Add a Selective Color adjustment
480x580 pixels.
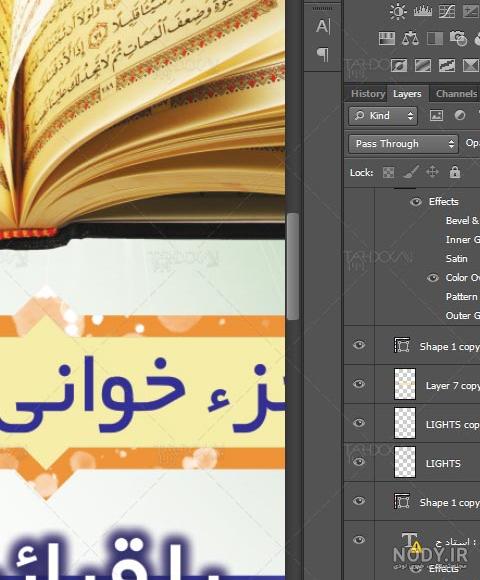coord(471,66)
